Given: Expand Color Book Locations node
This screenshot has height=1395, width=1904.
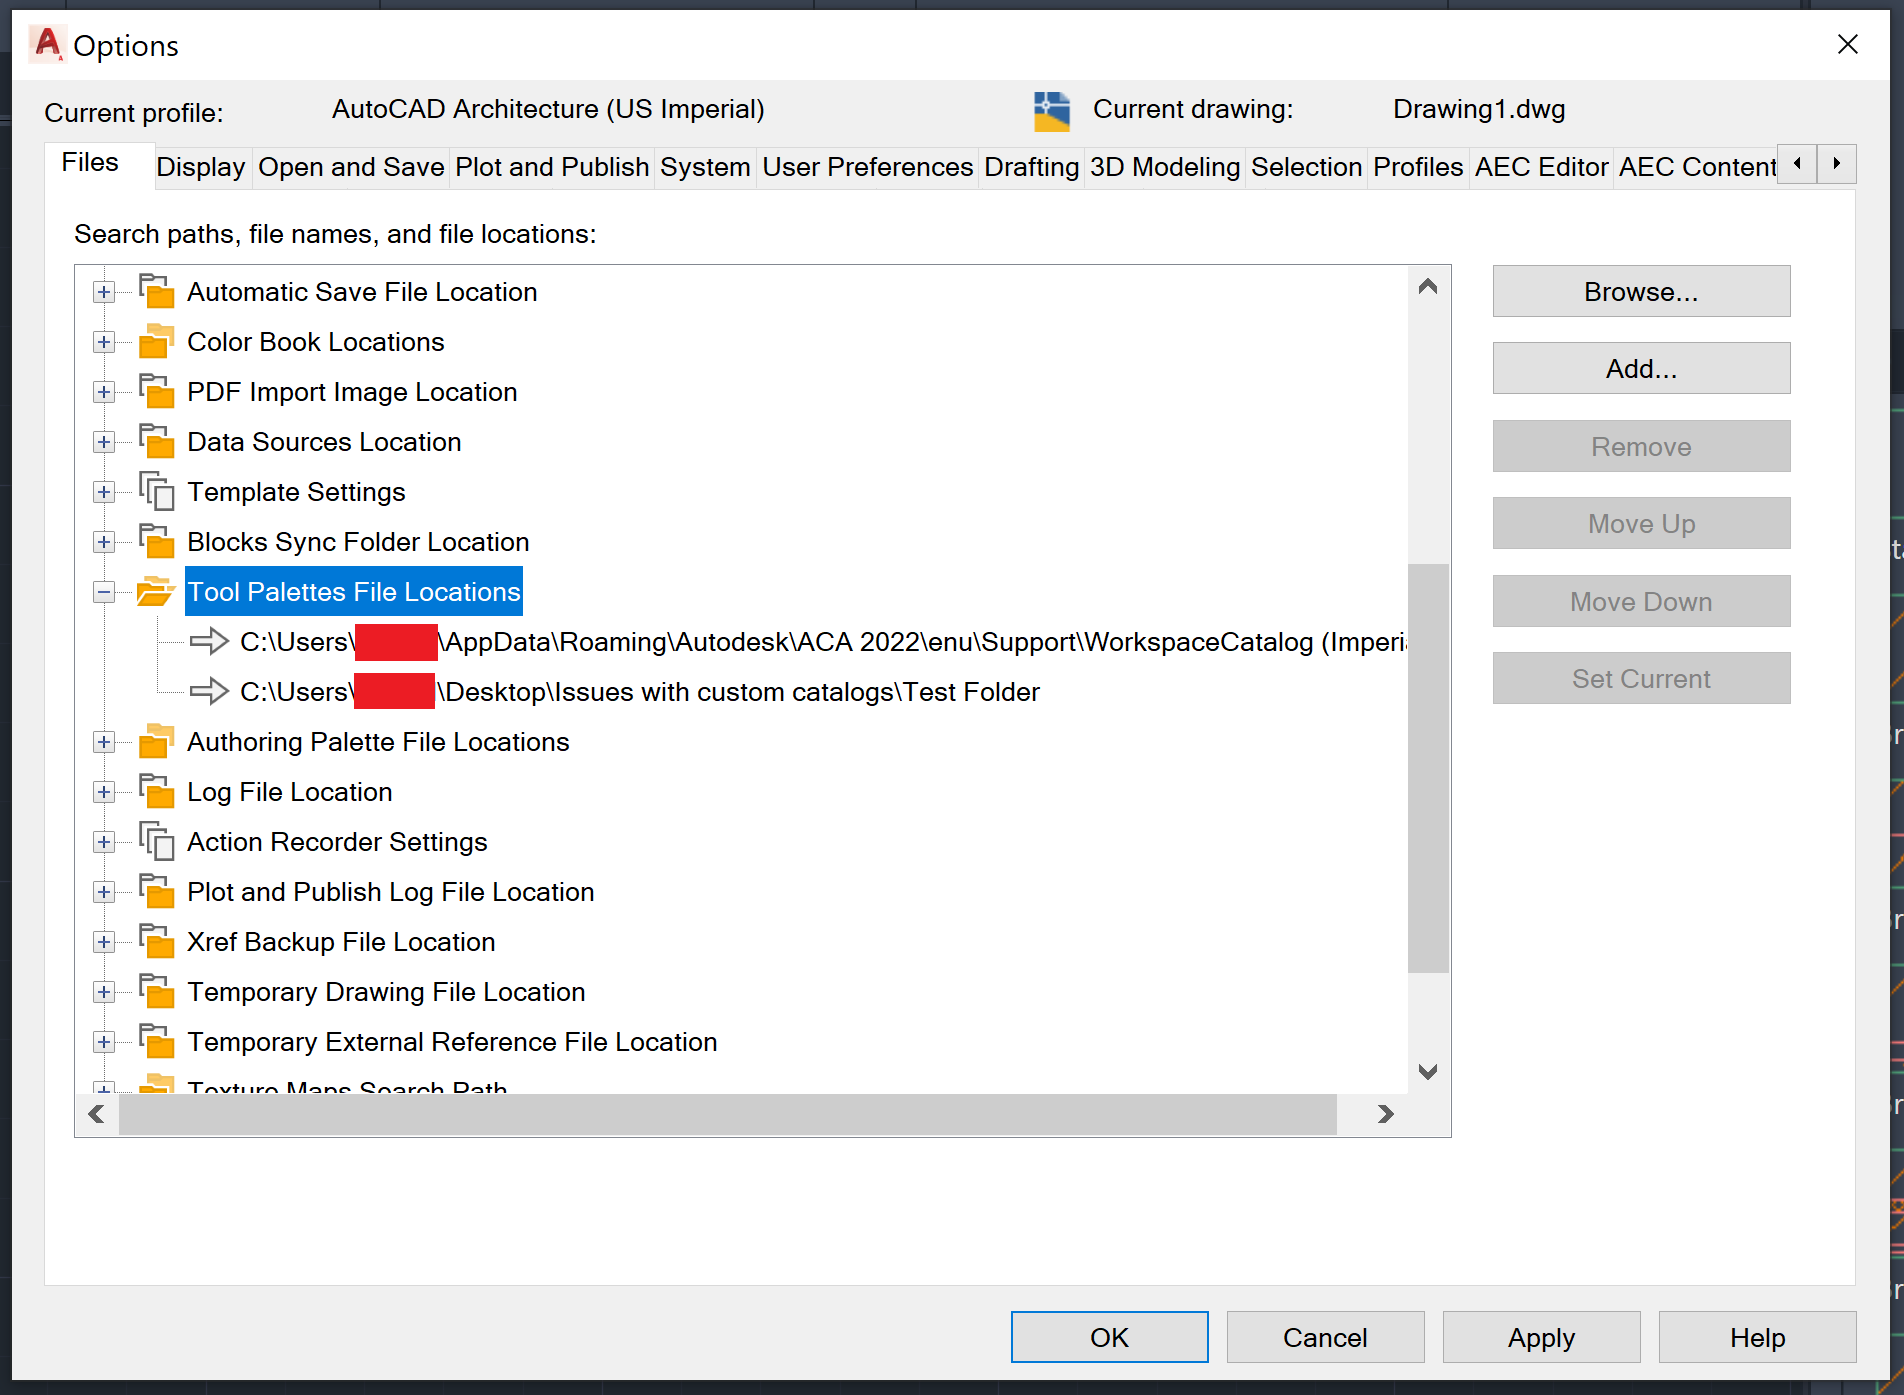Looking at the screenshot, I should coord(104,342).
